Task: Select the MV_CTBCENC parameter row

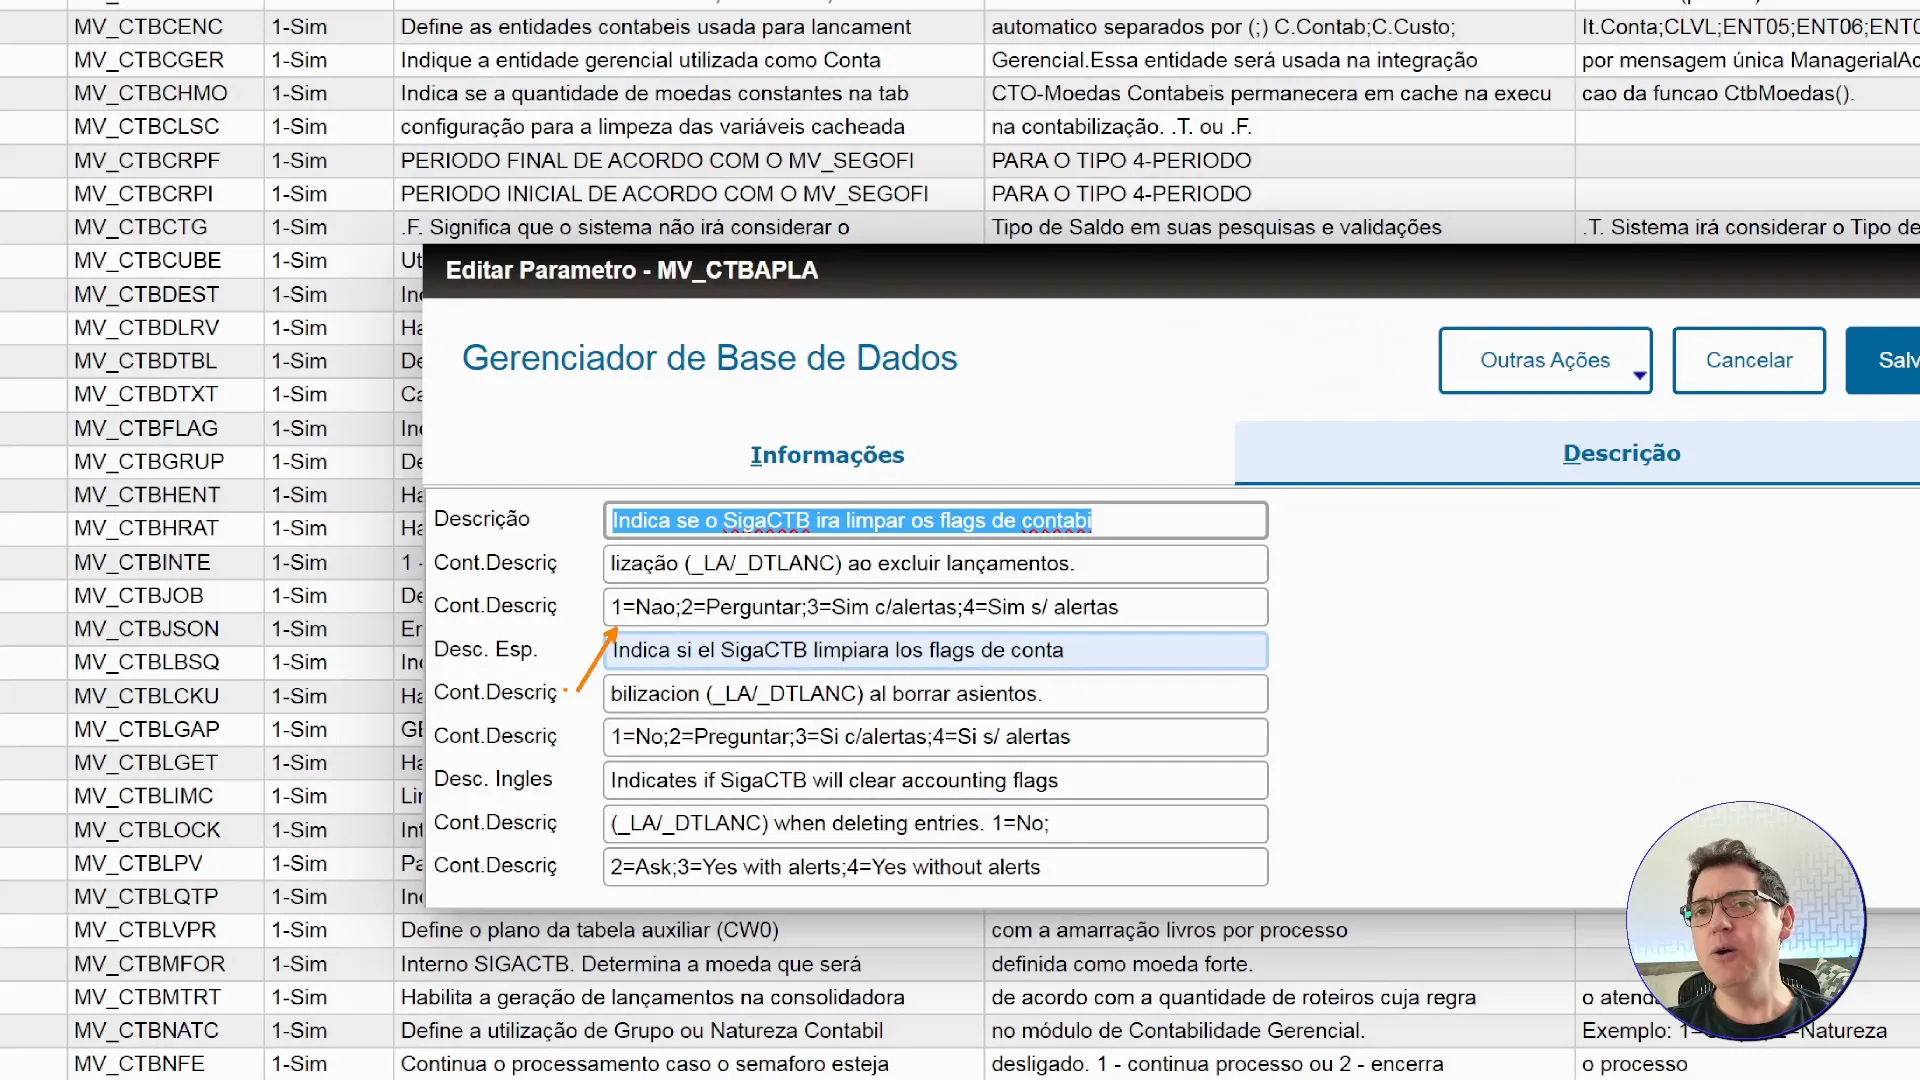Action: [148, 27]
